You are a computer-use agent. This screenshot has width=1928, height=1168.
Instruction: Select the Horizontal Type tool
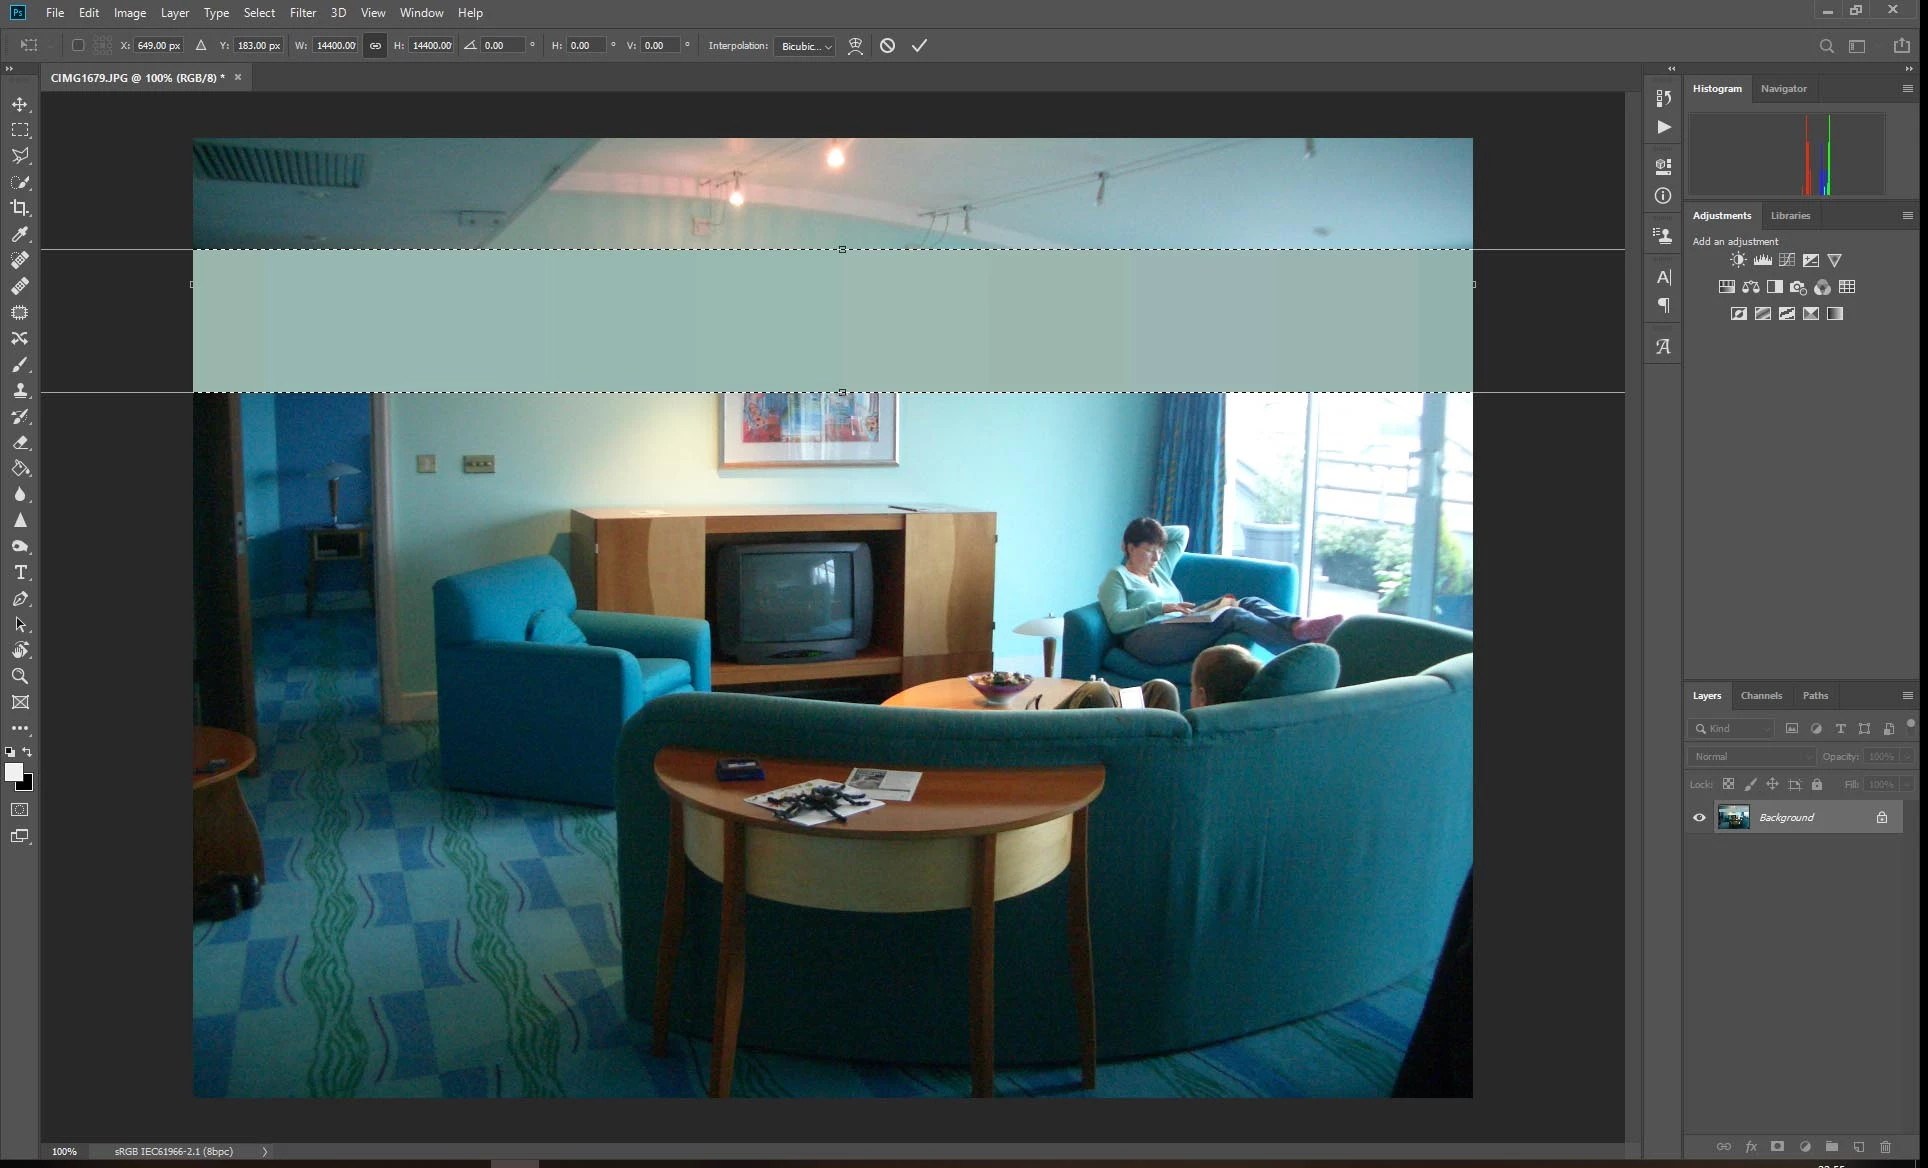20,573
